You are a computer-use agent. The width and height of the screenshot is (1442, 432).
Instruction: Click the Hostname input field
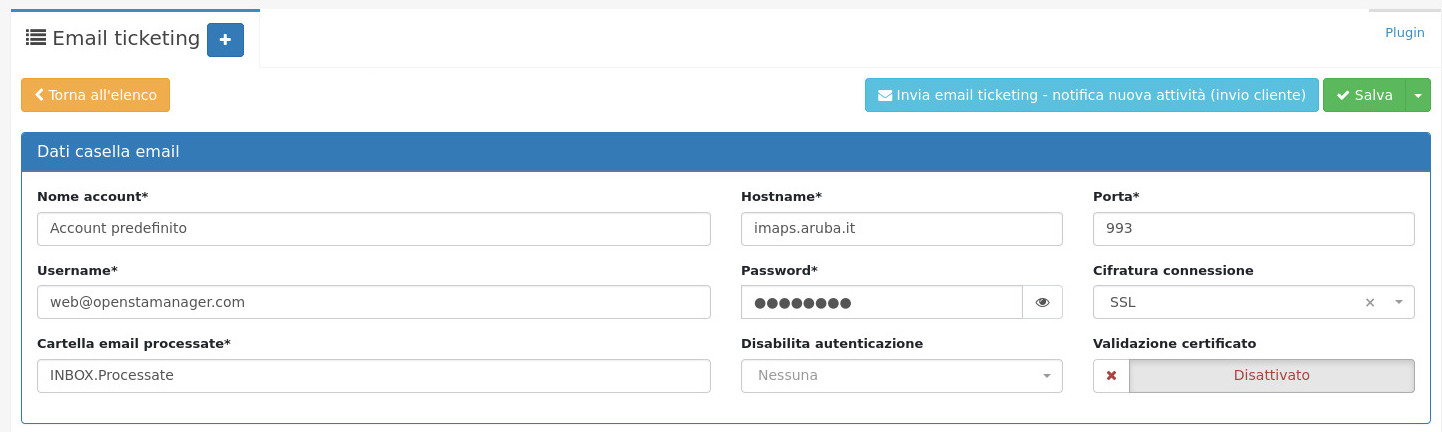[901, 228]
